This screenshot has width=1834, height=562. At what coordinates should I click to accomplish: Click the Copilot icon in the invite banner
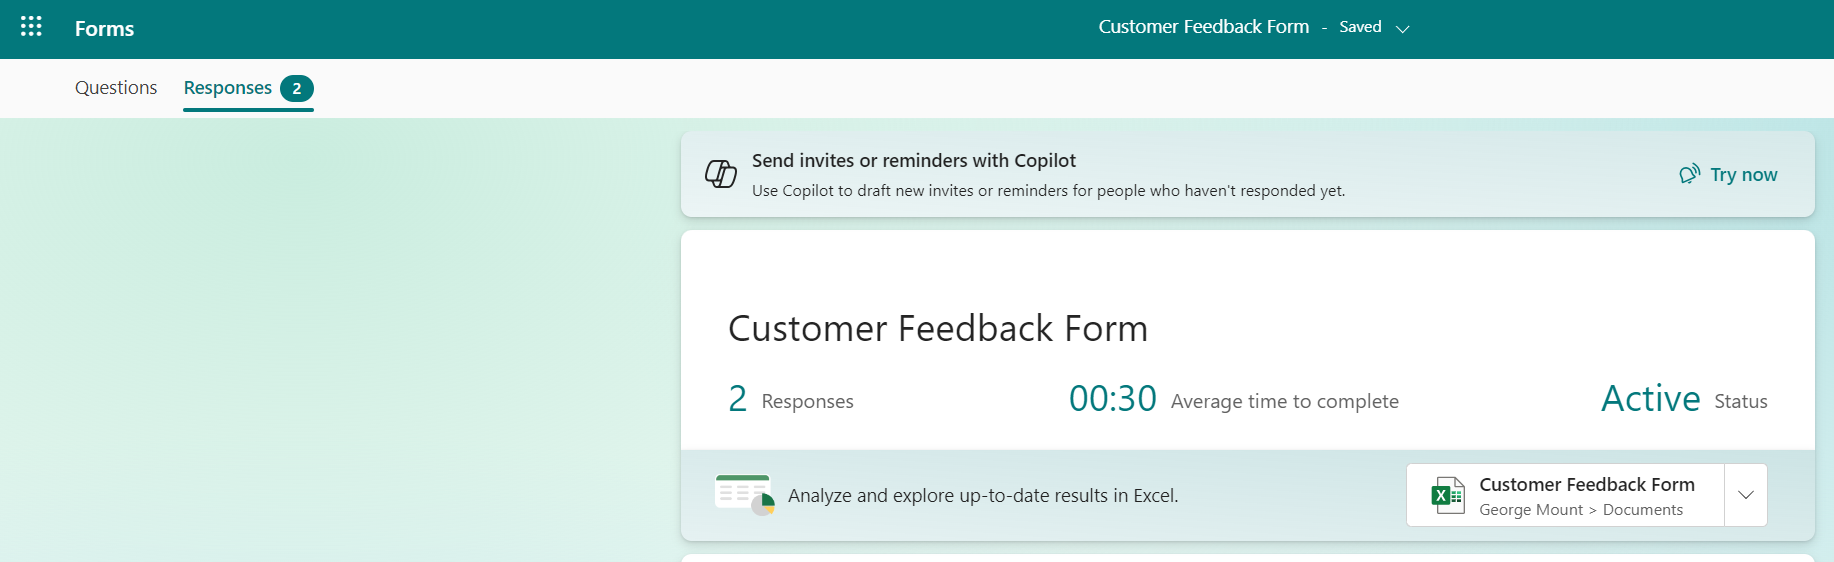coord(721,174)
